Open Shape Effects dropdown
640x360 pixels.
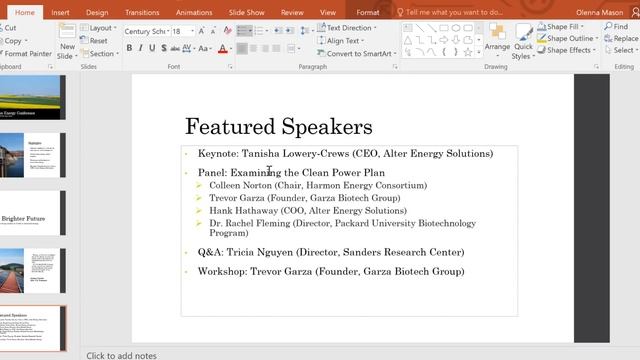tap(567, 50)
